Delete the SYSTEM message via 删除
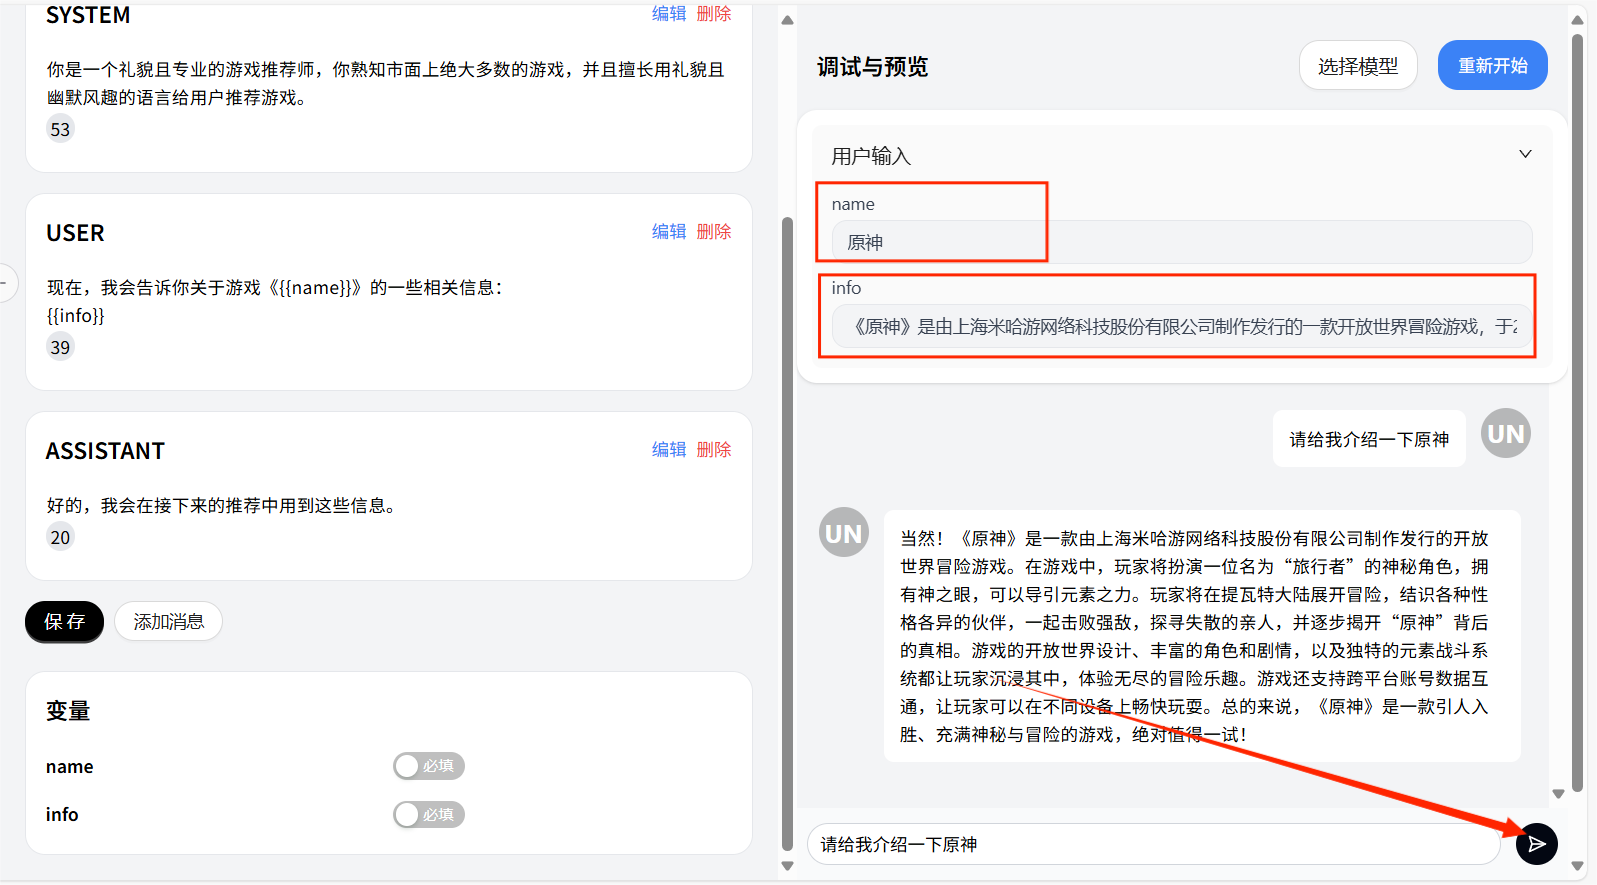 pos(714,14)
